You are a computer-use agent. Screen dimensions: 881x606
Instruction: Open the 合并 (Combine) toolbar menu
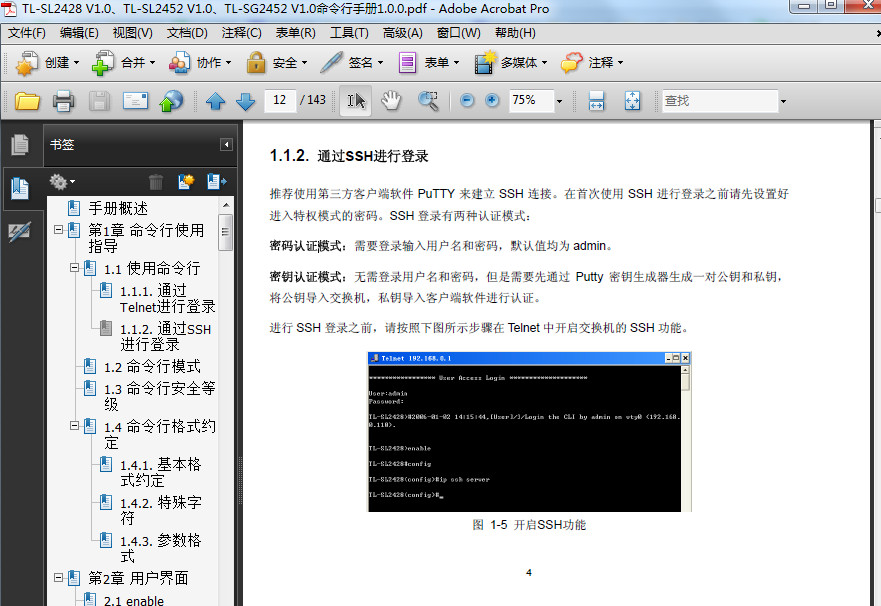coord(123,62)
